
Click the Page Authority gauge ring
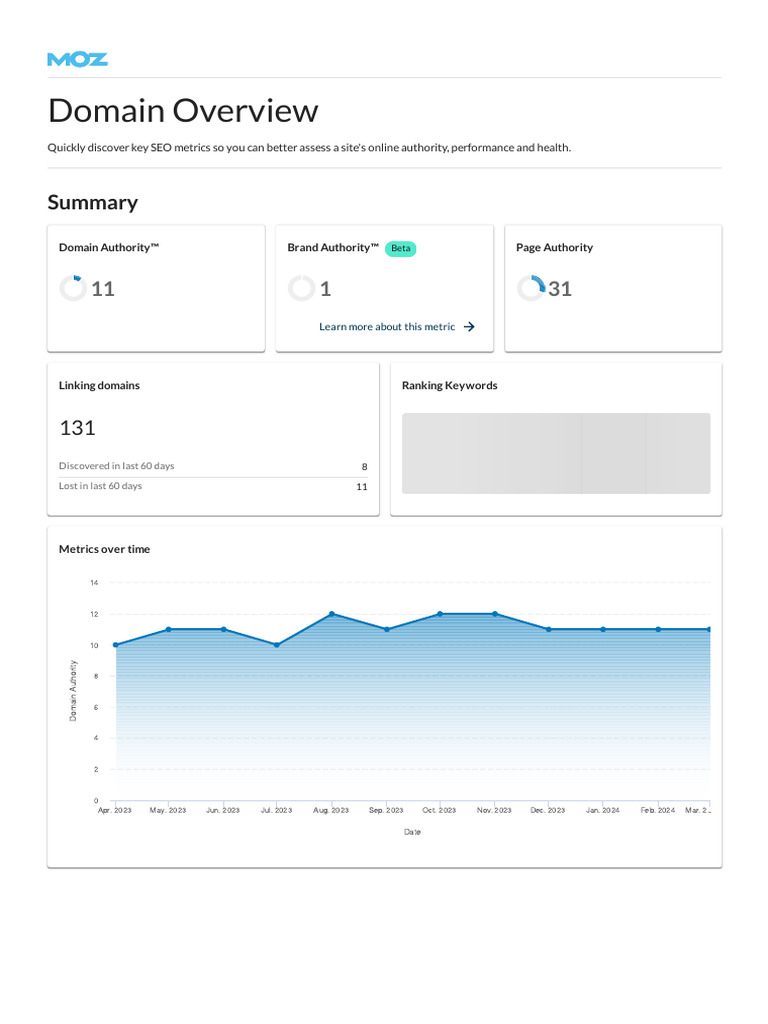(530, 288)
